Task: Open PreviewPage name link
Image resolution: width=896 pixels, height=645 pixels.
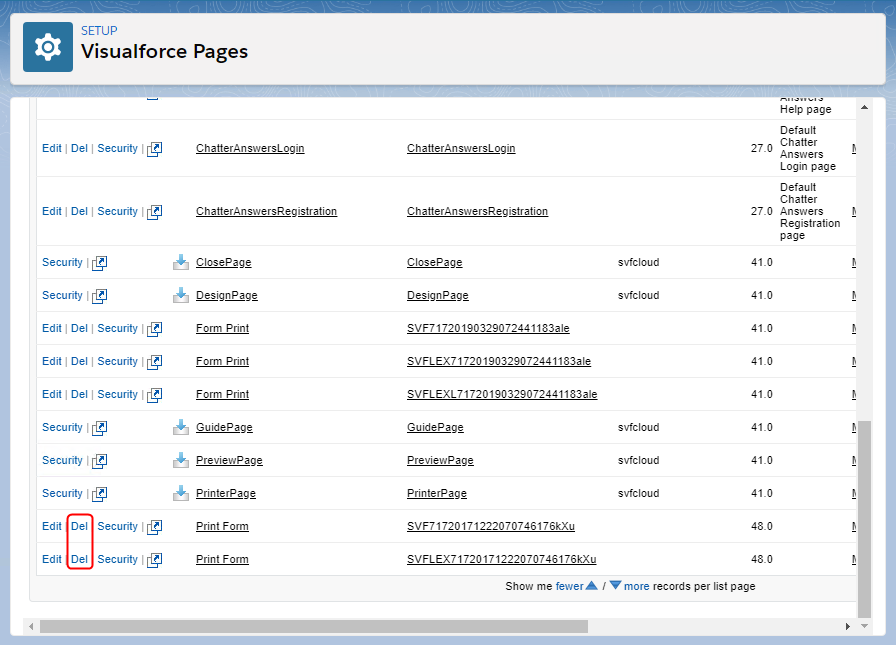Action: pos(440,460)
